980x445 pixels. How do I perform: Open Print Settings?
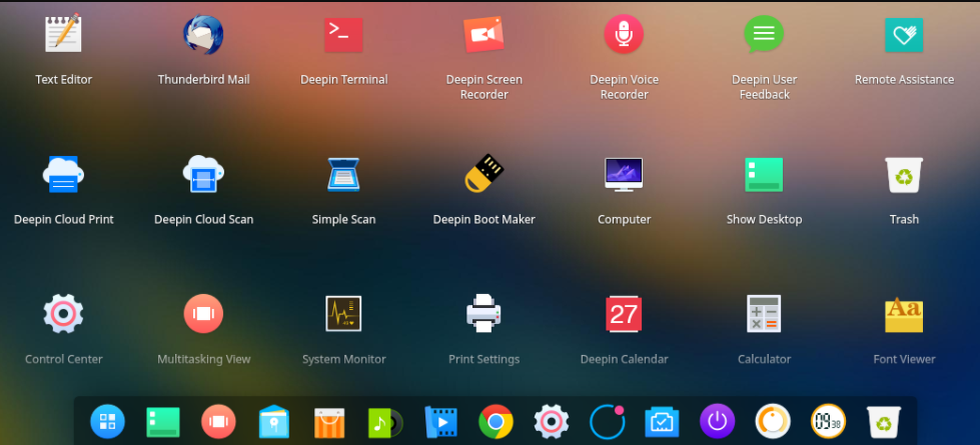tap(484, 314)
